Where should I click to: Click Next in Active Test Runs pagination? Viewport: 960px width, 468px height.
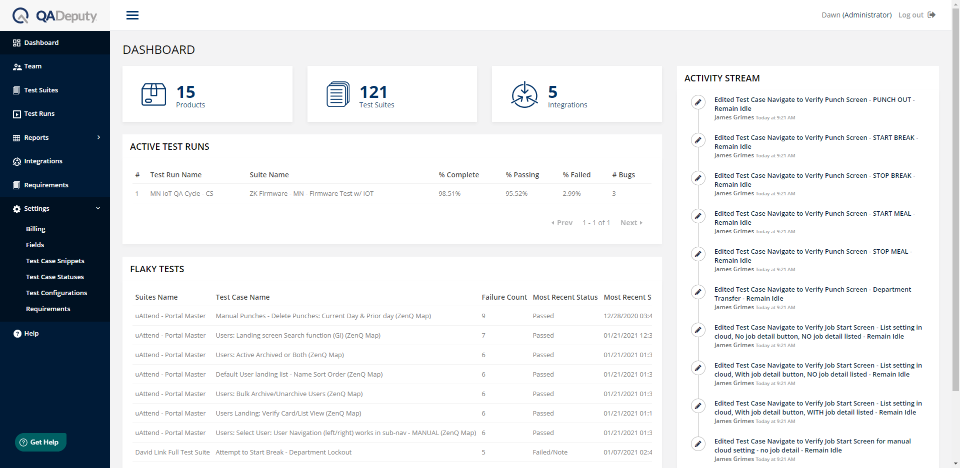[x=631, y=222]
